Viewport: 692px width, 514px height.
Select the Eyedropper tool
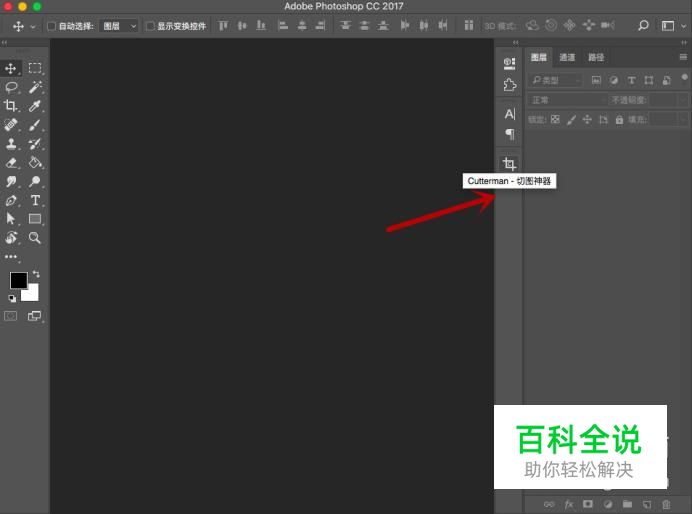[35, 106]
